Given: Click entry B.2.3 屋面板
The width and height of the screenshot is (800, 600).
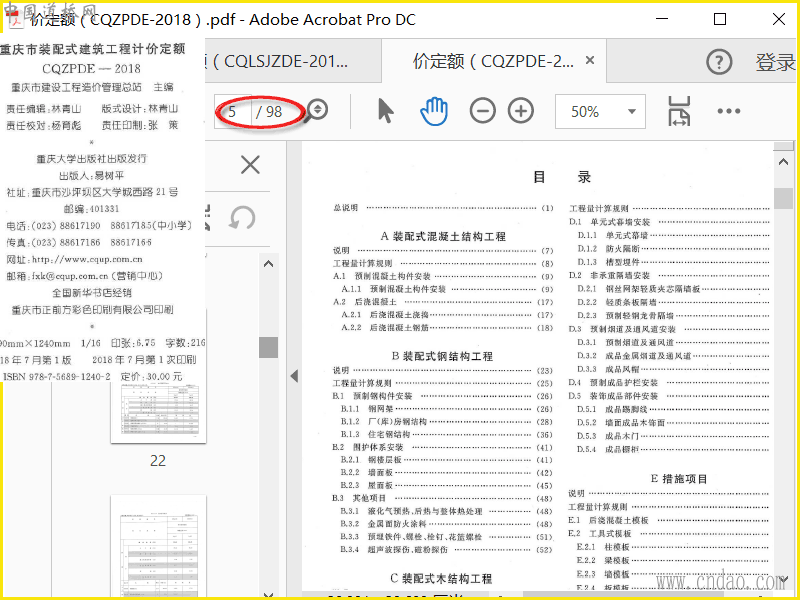Looking at the screenshot, I should (x=447, y=485).
